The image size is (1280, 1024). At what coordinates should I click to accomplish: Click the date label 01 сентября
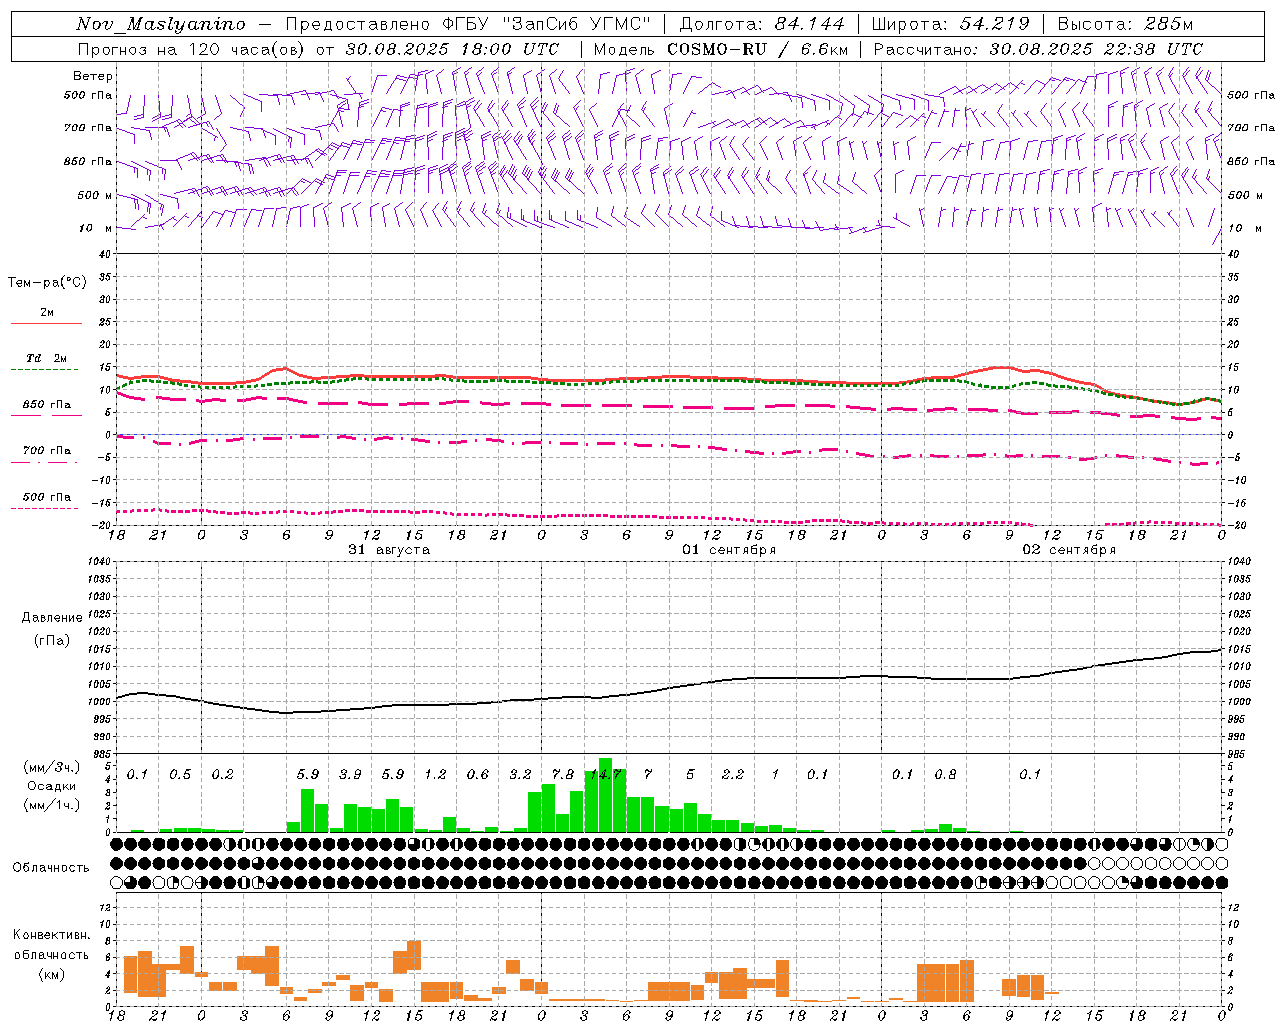[x=729, y=550]
